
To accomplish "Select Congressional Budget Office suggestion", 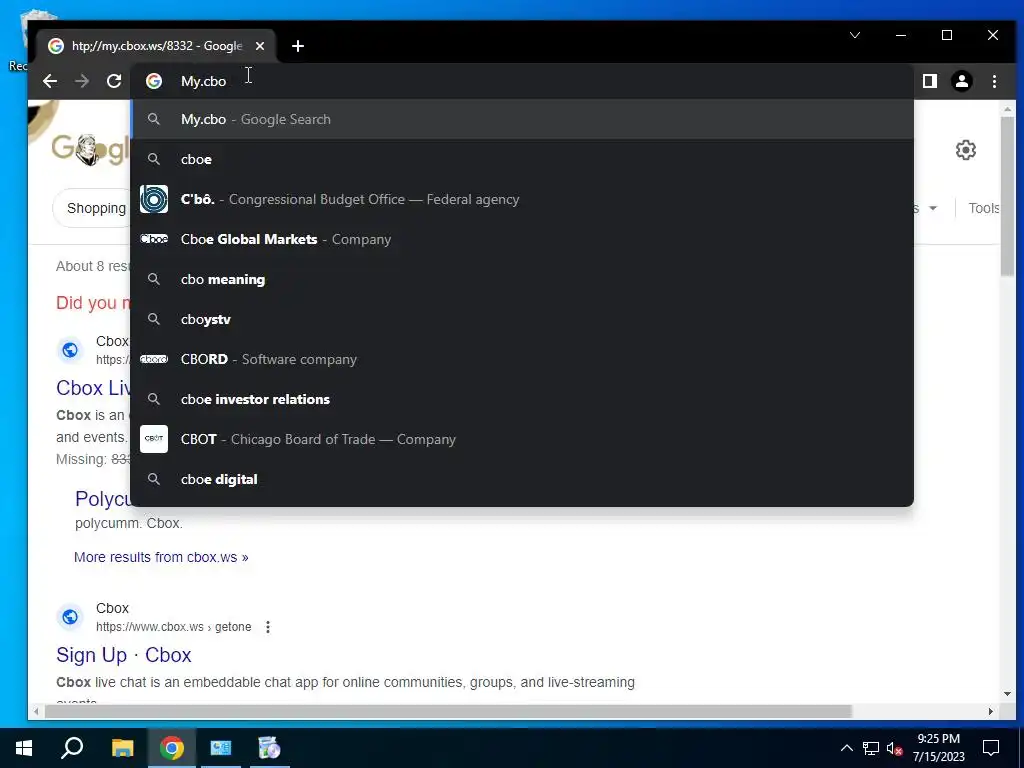I will (x=522, y=199).
